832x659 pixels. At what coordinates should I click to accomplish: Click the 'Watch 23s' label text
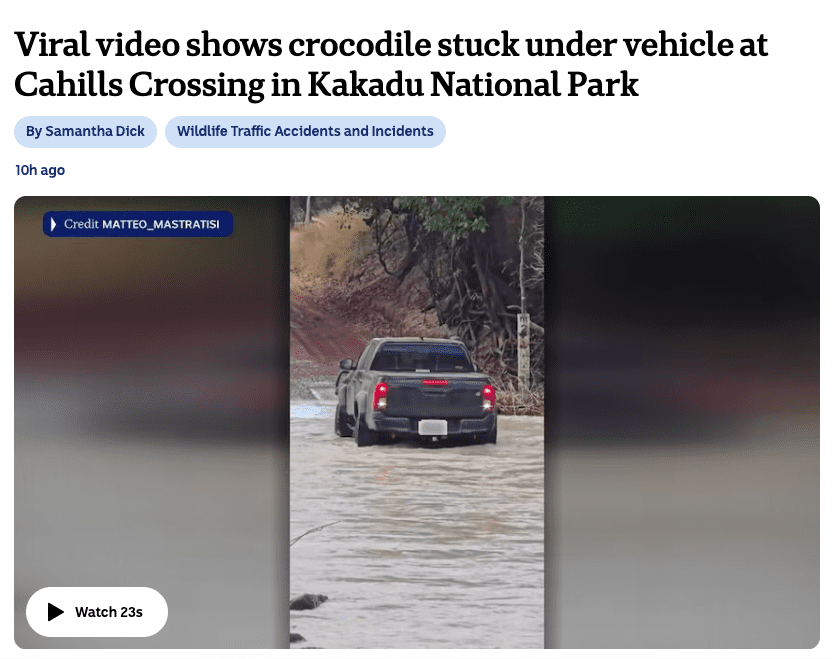pos(109,612)
